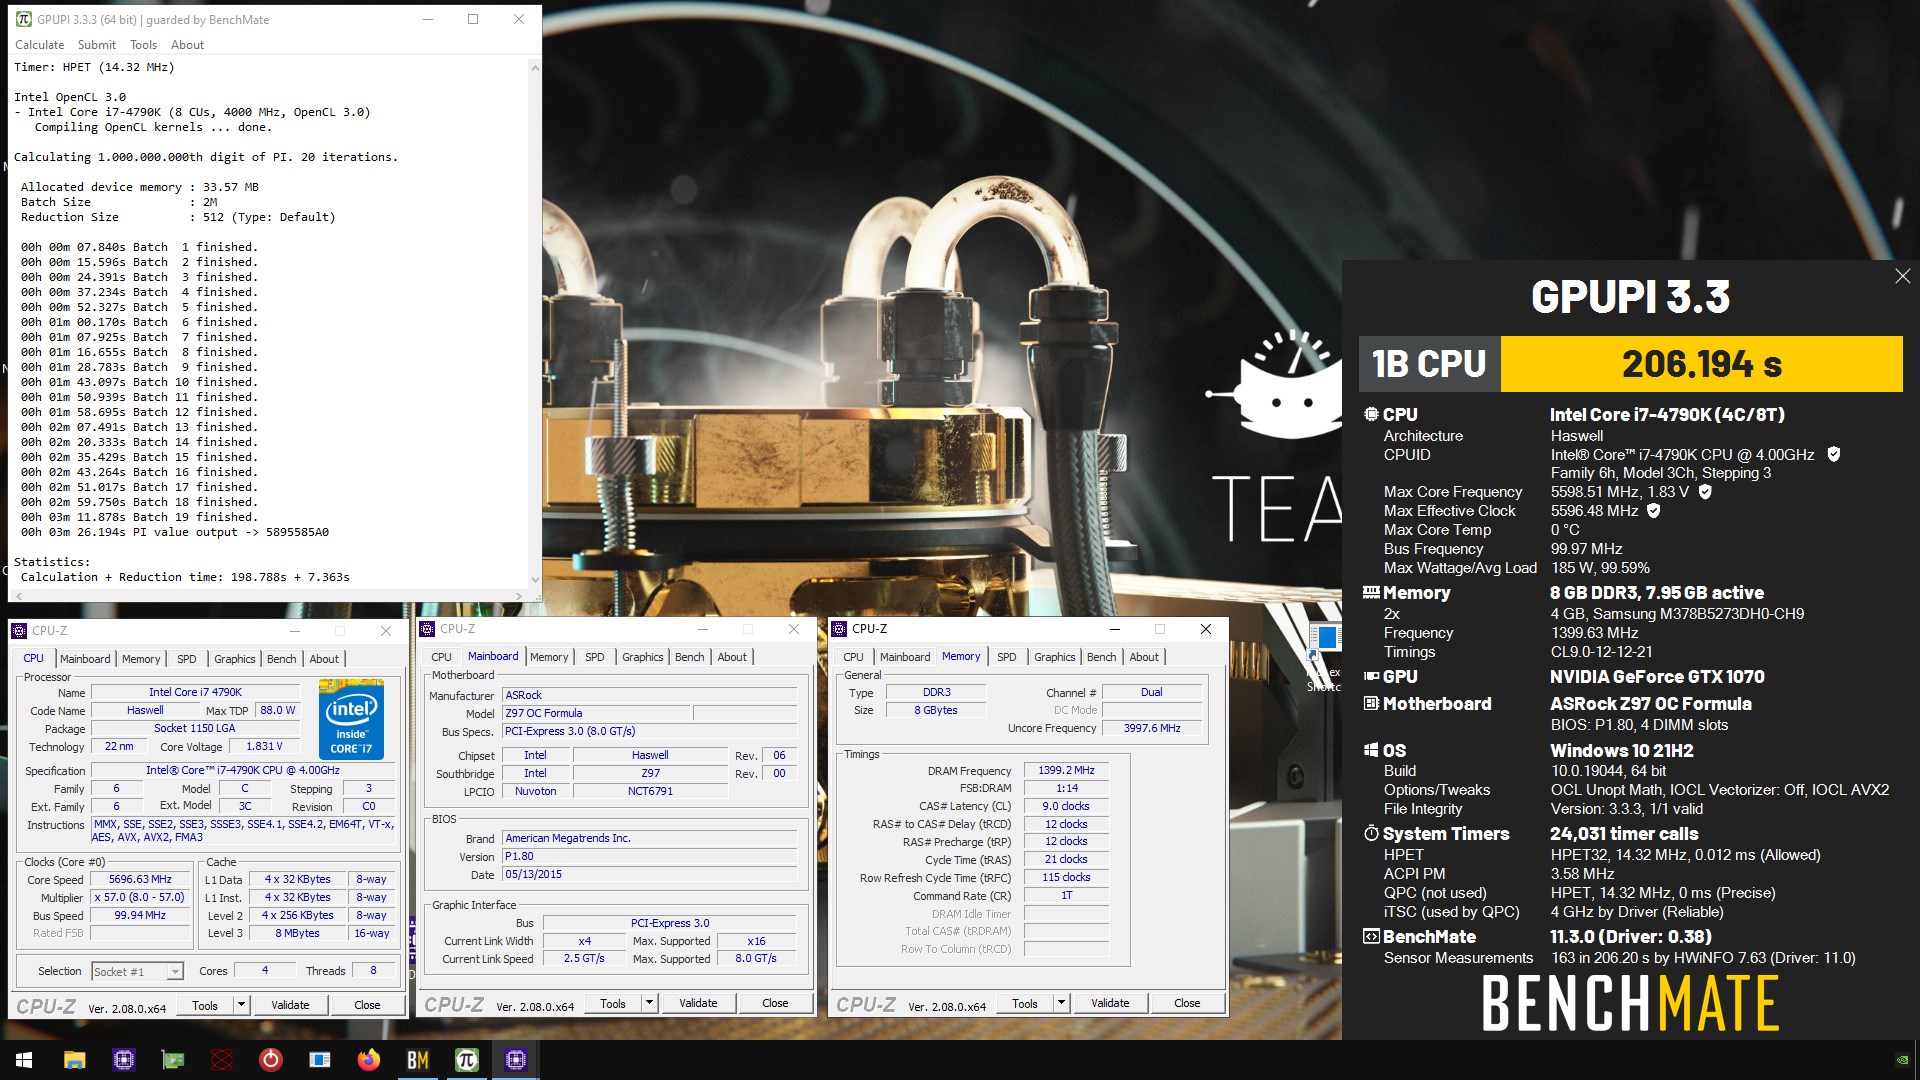The height and width of the screenshot is (1080, 1920).
Task: Open the Socket #1 selection dropdown
Action: pos(137,971)
